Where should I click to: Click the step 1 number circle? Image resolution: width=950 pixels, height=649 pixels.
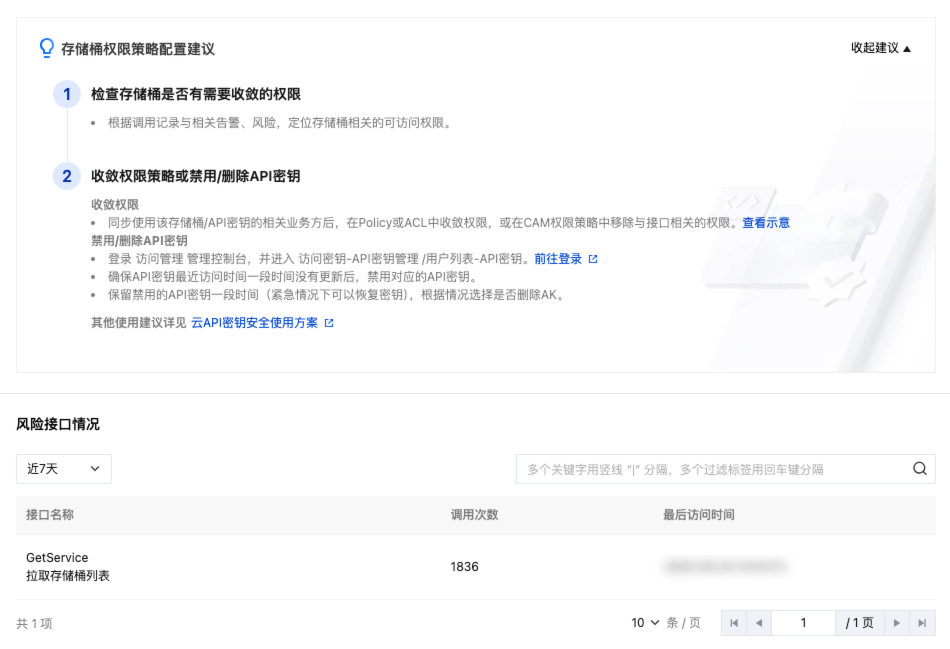click(x=67, y=94)
